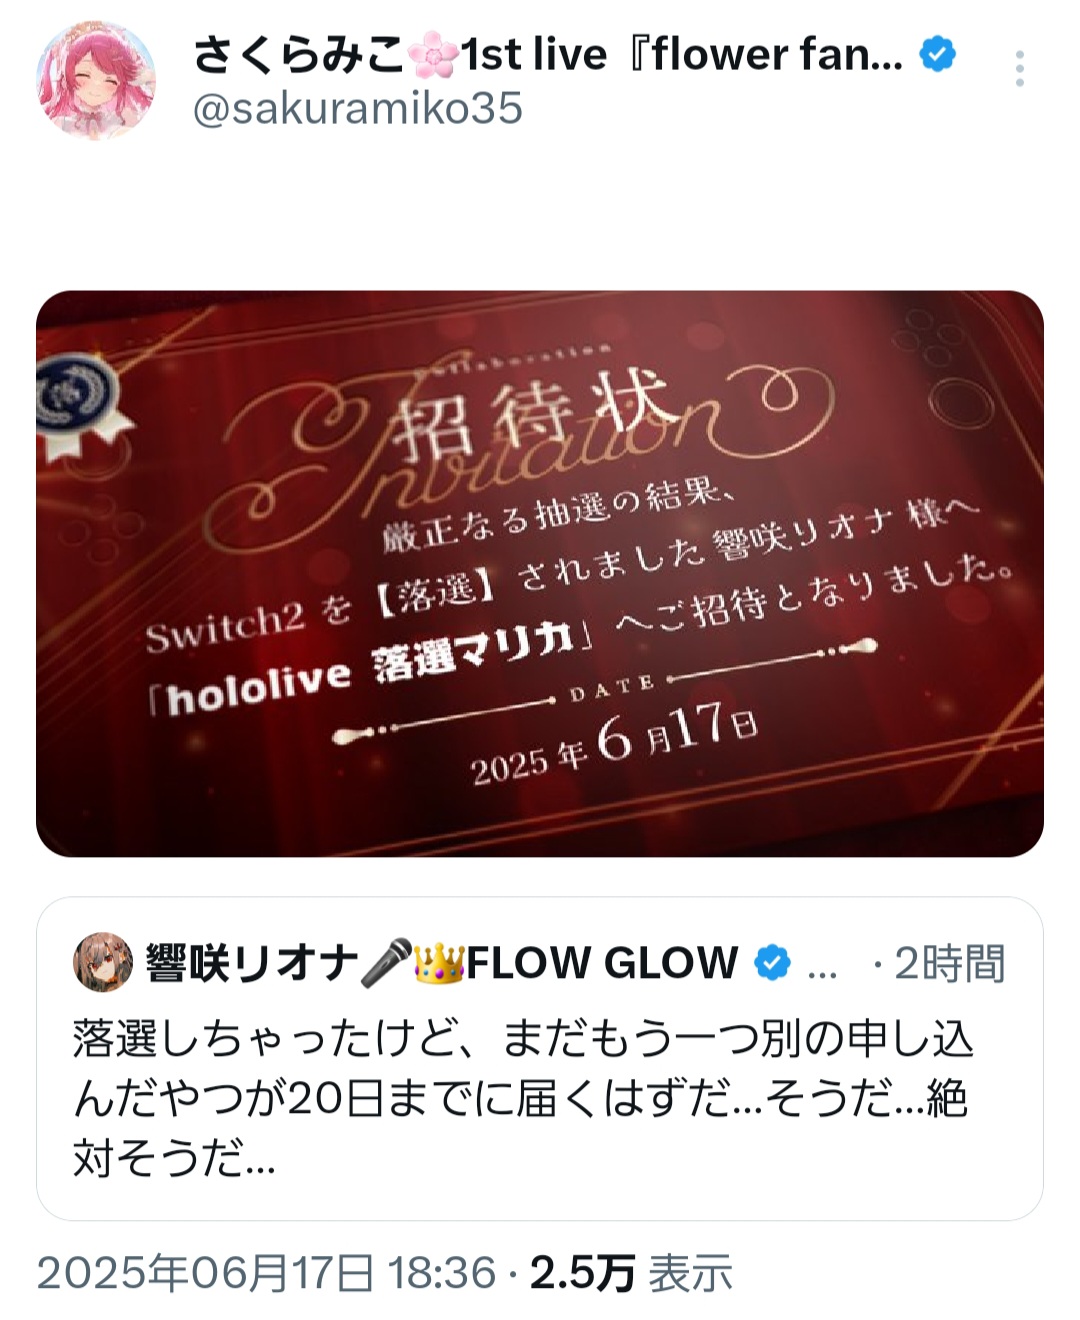Click the microphone emoji in the quoted name

click(x=385, y=963)
